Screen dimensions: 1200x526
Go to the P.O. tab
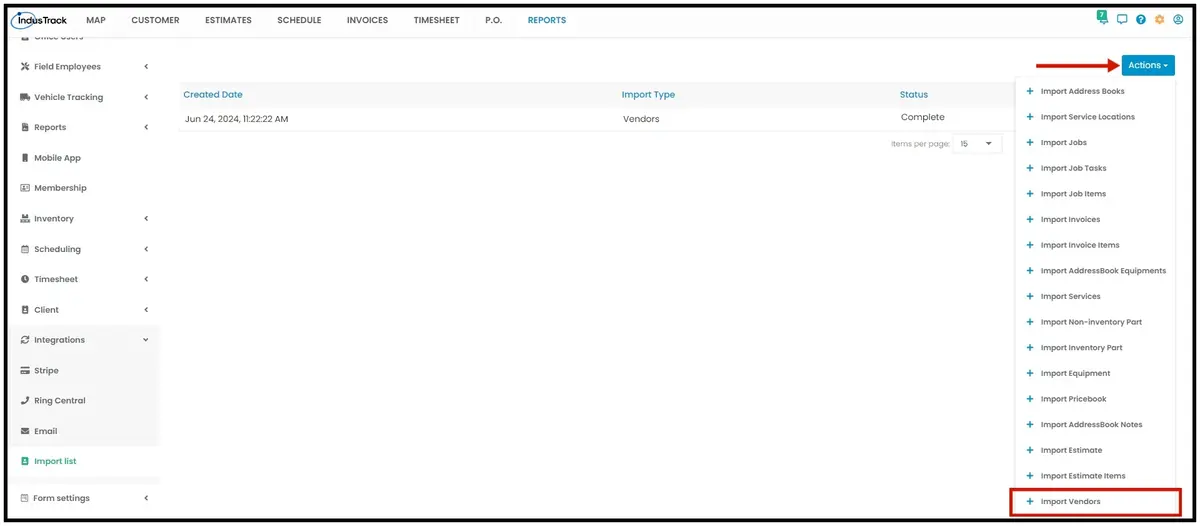[x=493, y=20]
